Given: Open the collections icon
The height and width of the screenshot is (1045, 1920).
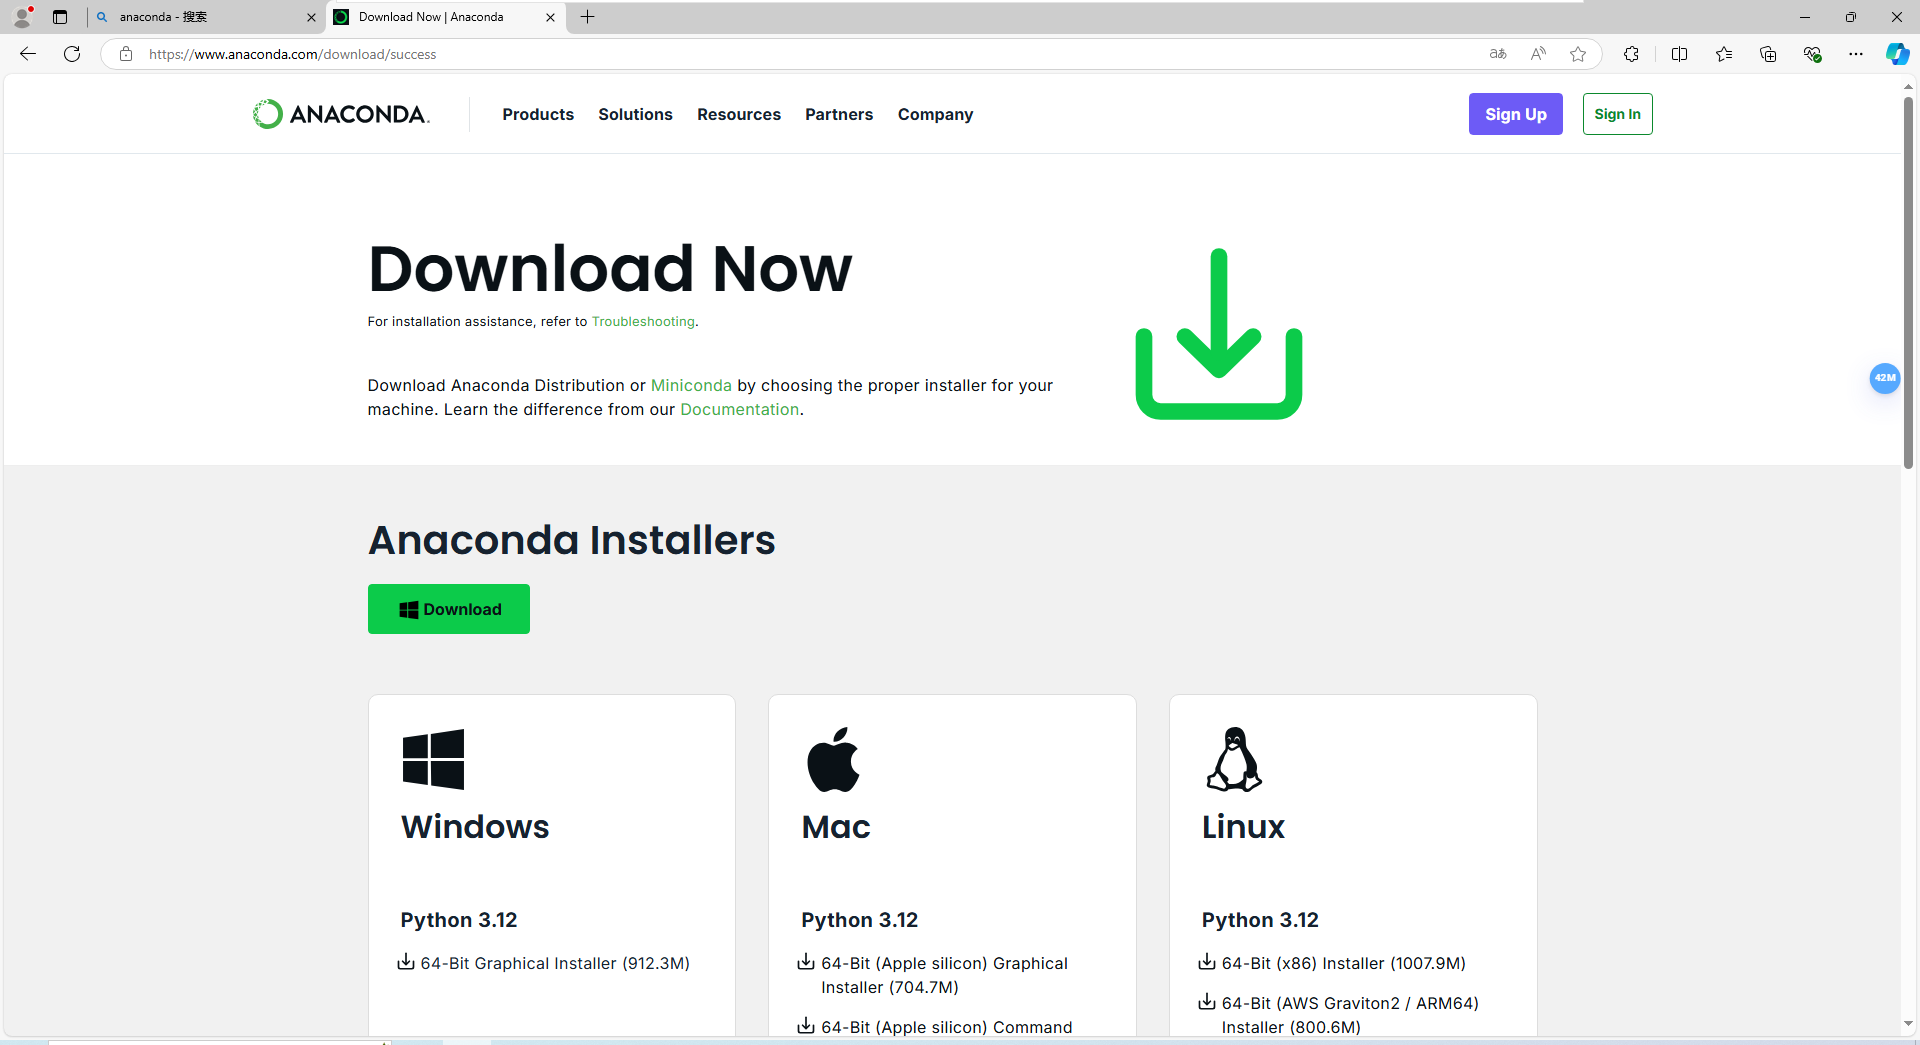Looking at the screenshot, I should [1768, 54].
